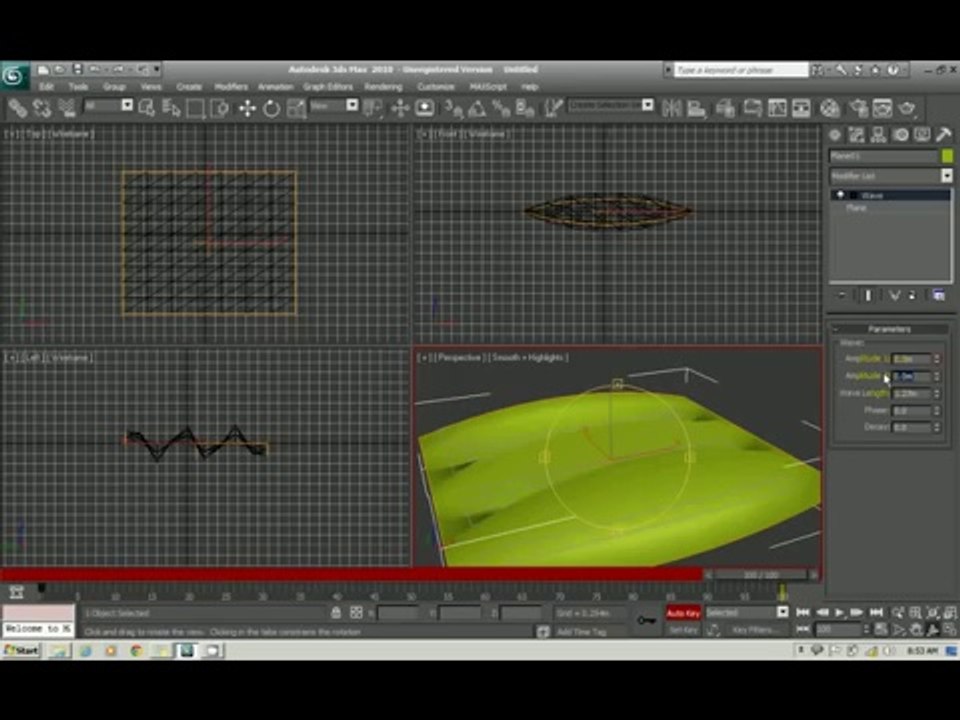Toggle Percent Snap in main toolbar
This screenshot has width=960, height=720.
501,109
